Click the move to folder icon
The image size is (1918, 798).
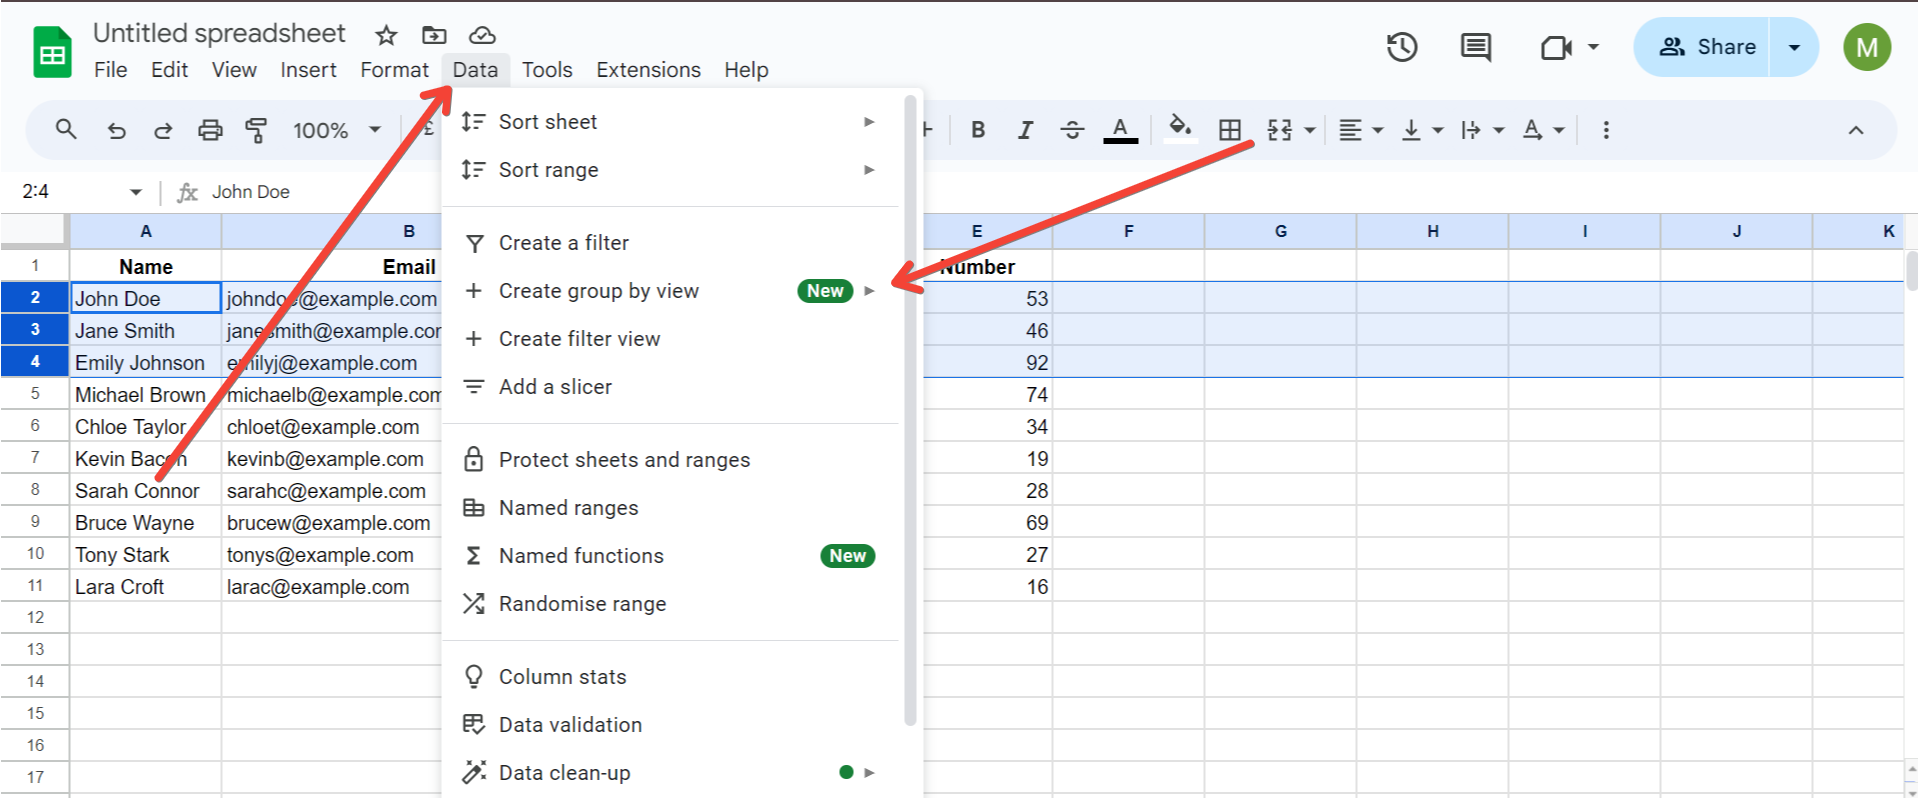point(434,36)
